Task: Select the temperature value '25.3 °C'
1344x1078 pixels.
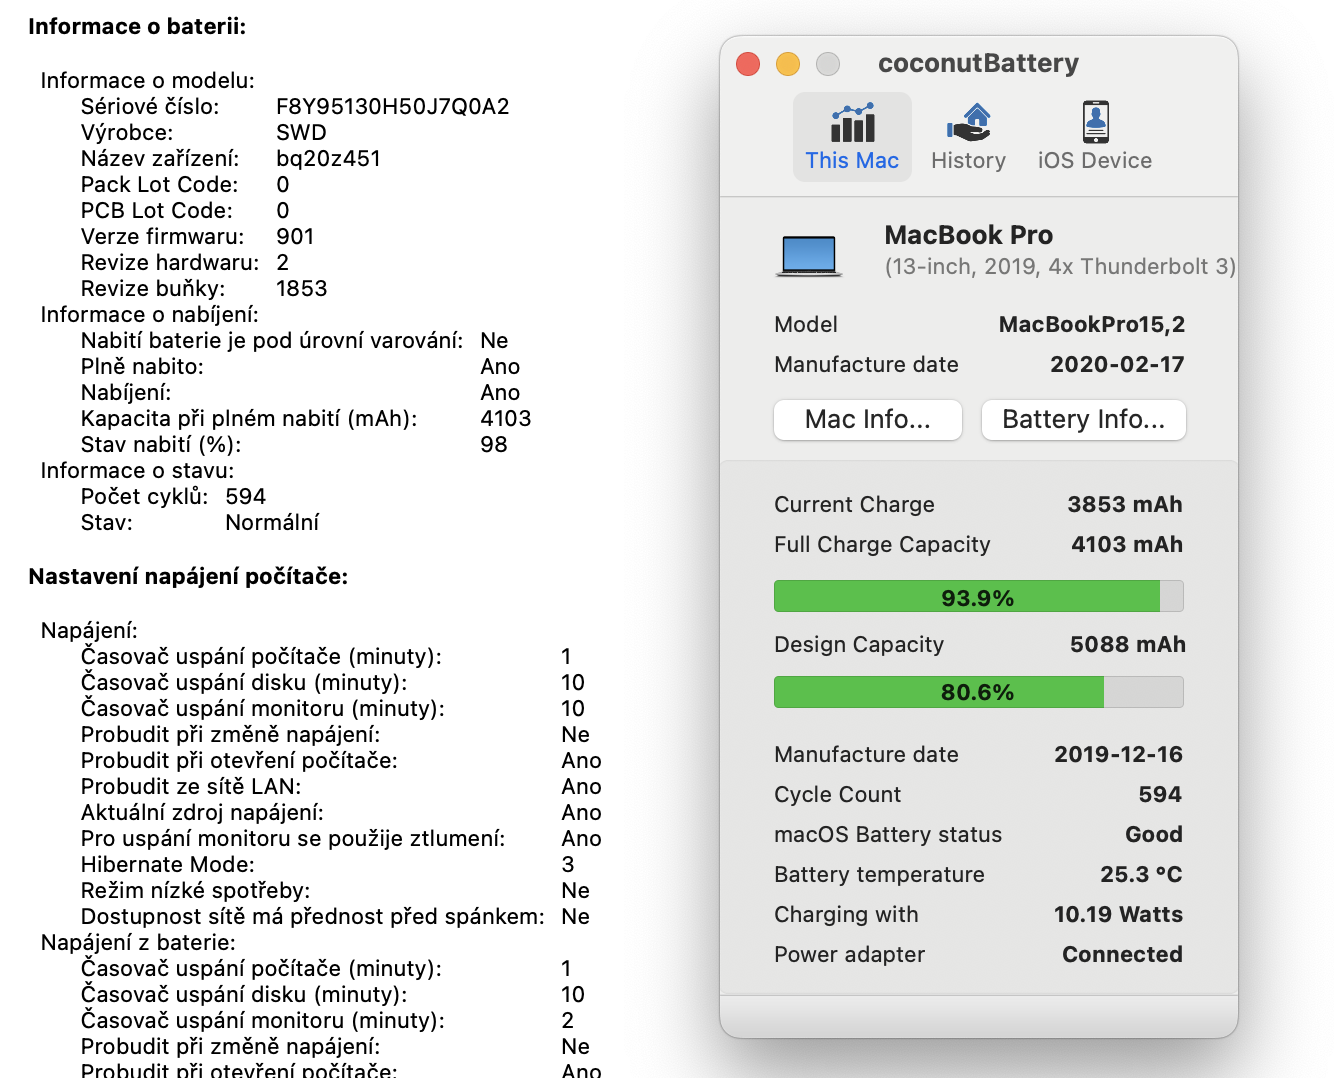Action: click(1141, 875)
